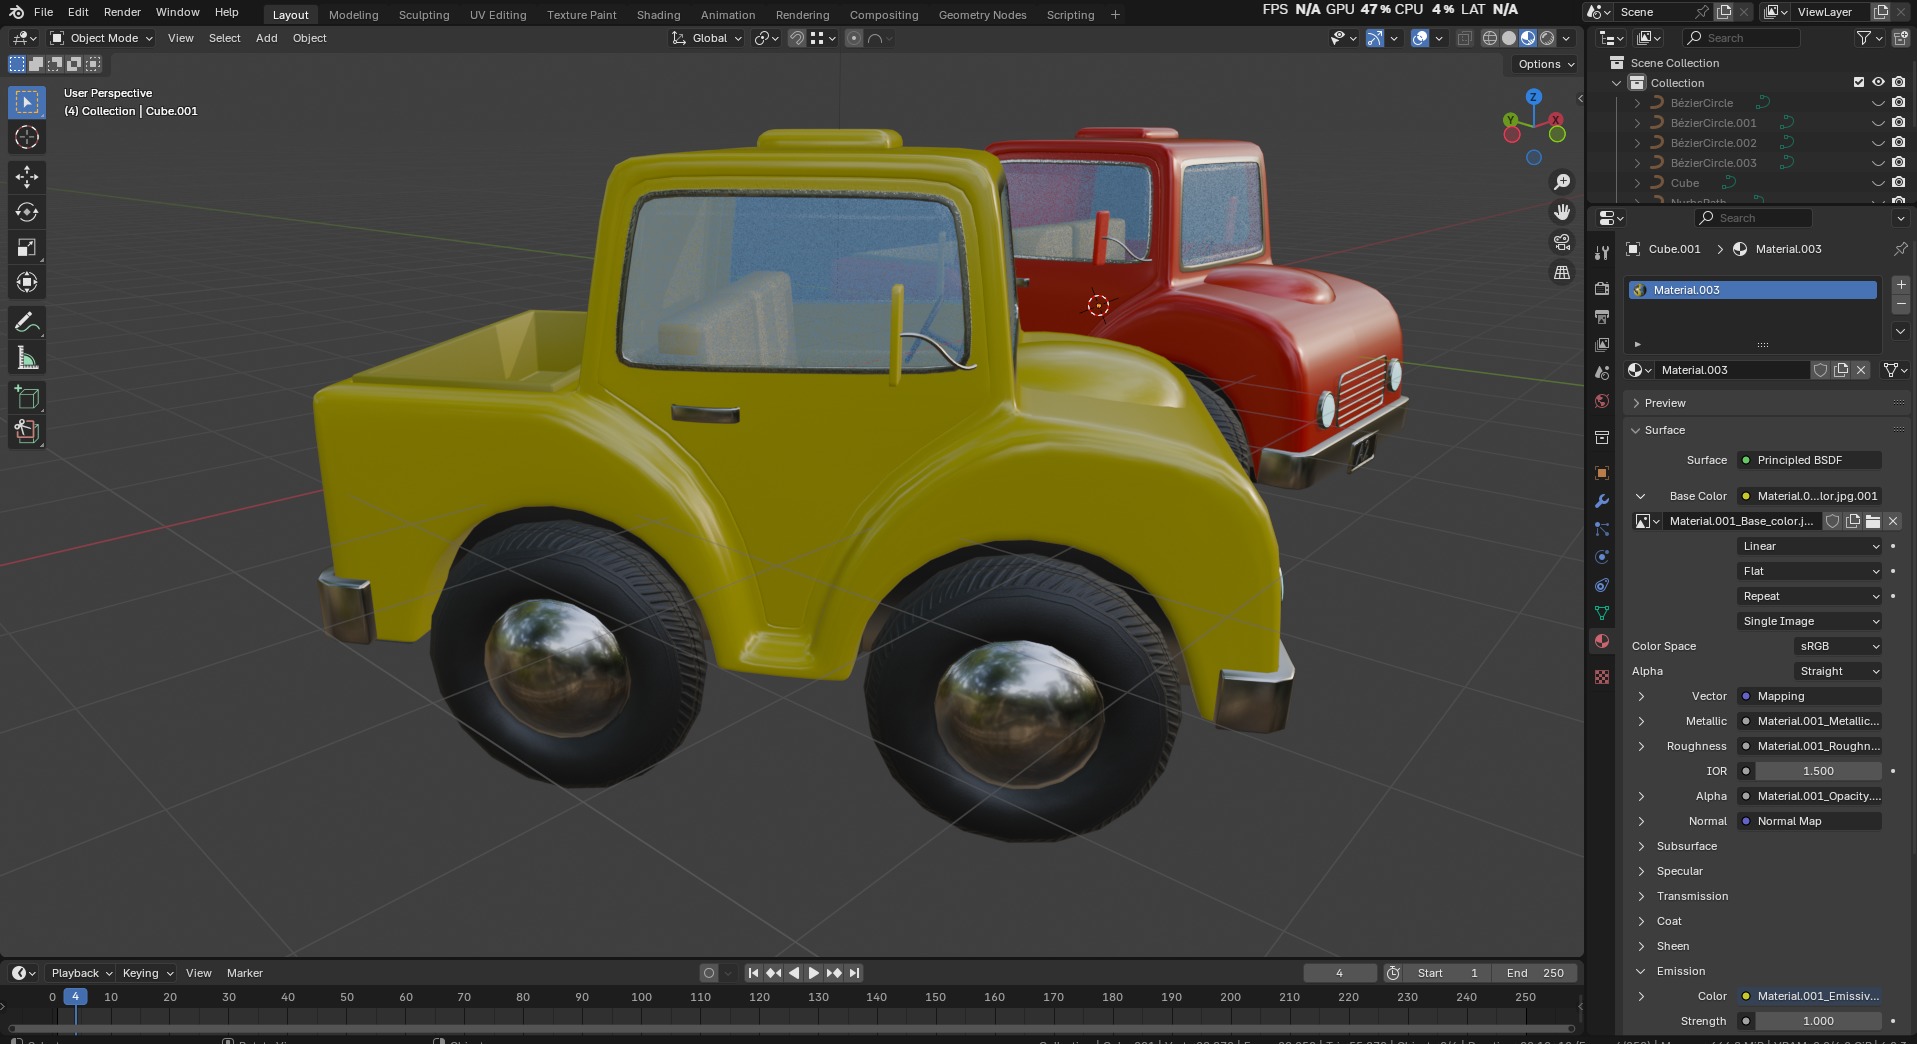This screenshot has height=1044, width=1917.
Task: Activate the Move tool
Action: [27, 177]
